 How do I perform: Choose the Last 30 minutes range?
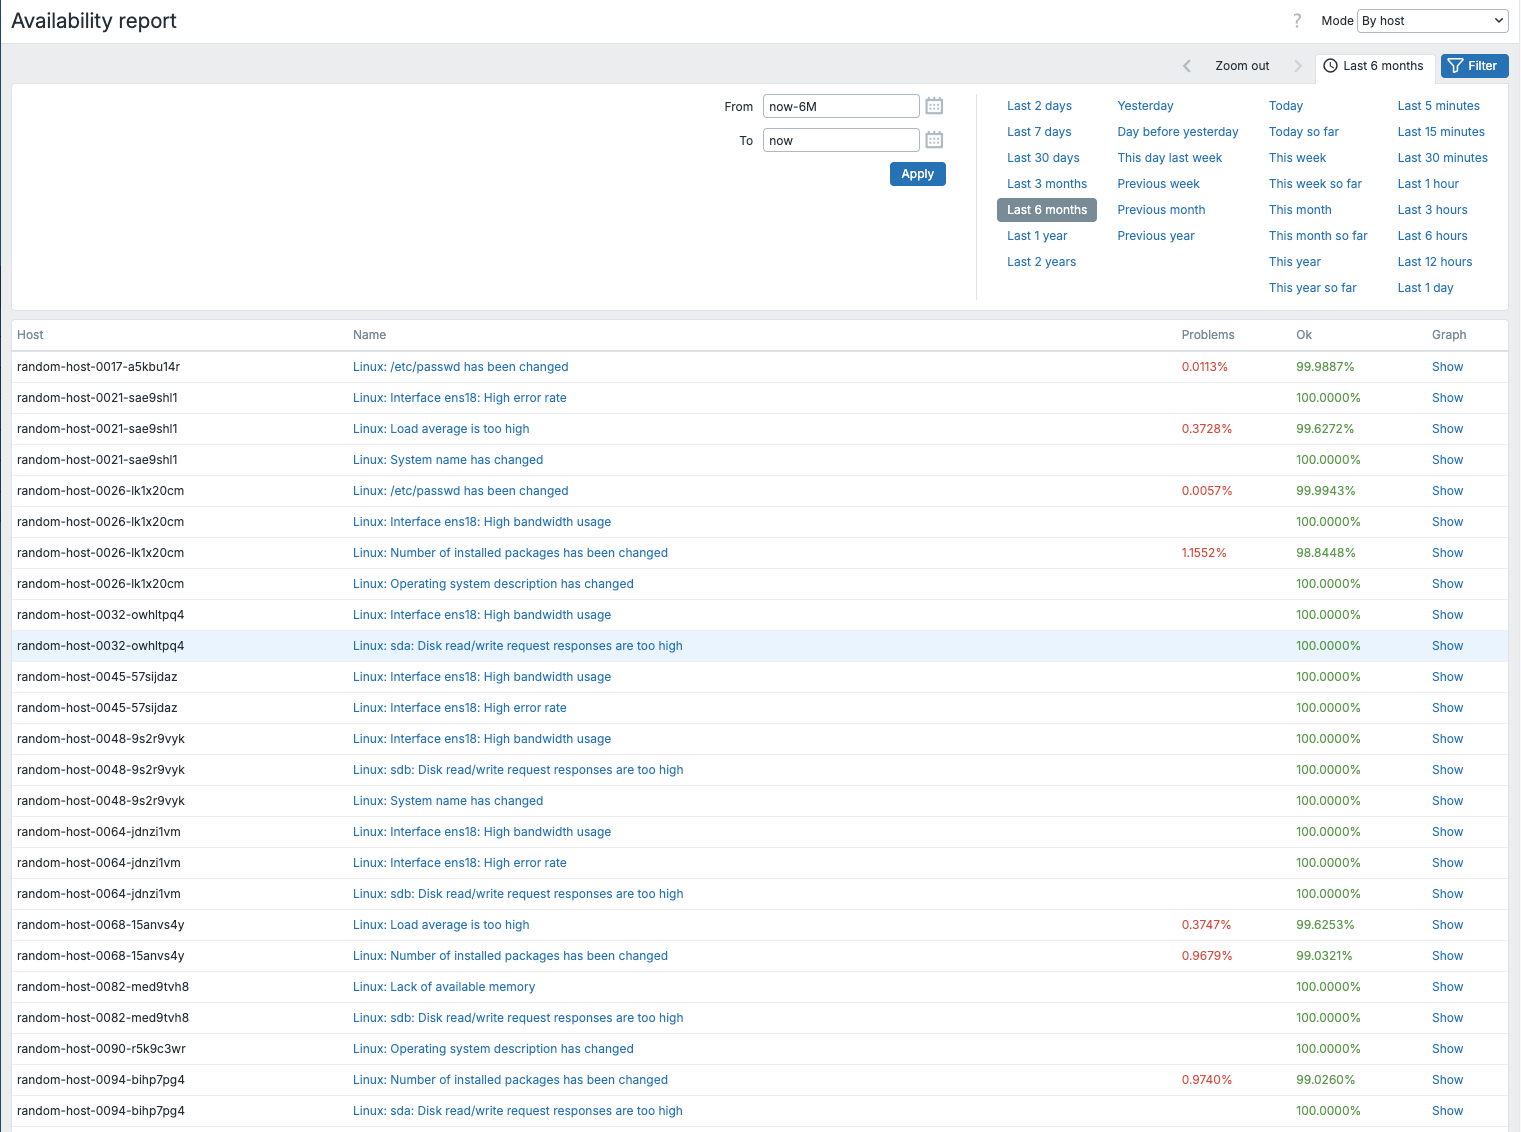(1442, 158)
